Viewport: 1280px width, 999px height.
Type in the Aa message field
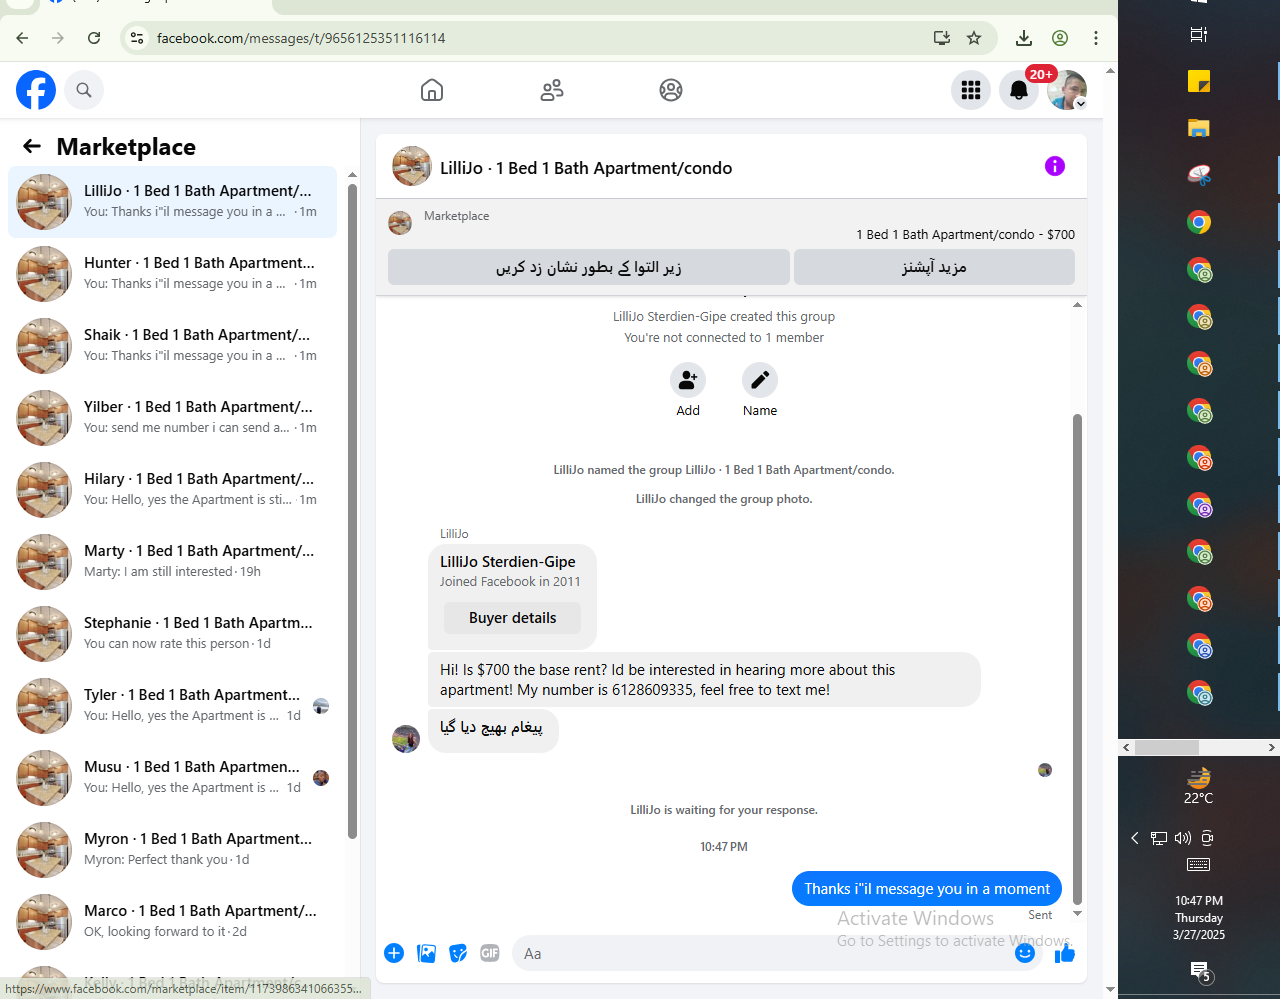pyautogui.click(x=777, y=954)
